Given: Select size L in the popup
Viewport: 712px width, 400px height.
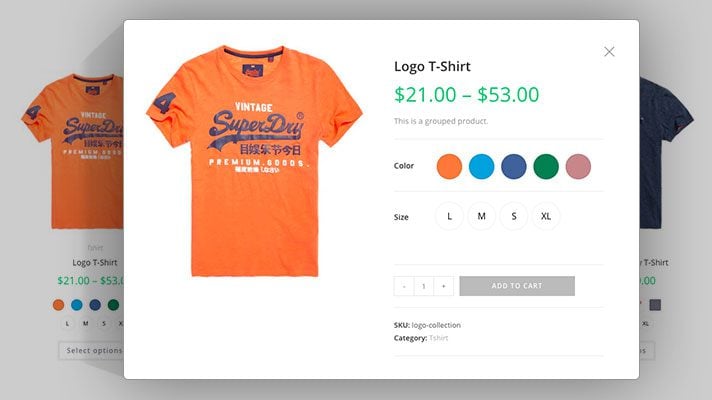Looking at the screenshot, I should pyautogui.click(x=450, y=216).
